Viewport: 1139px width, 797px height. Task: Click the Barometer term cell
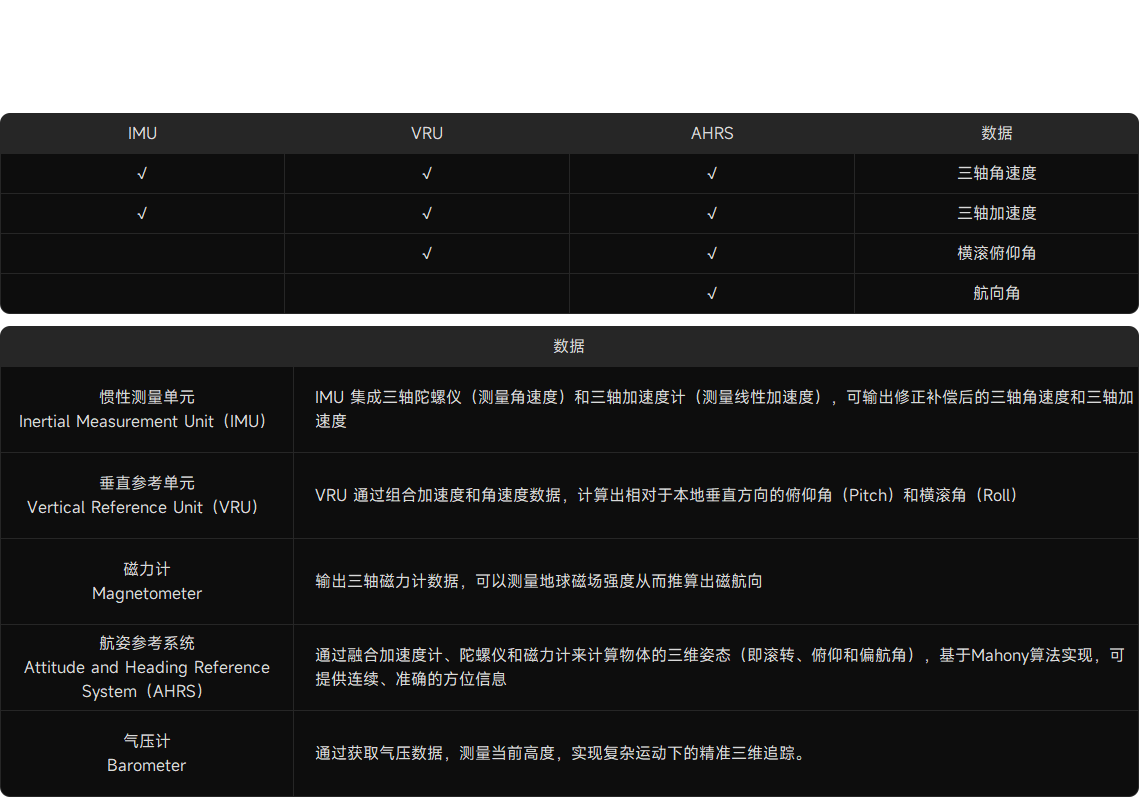pos(146,754)
